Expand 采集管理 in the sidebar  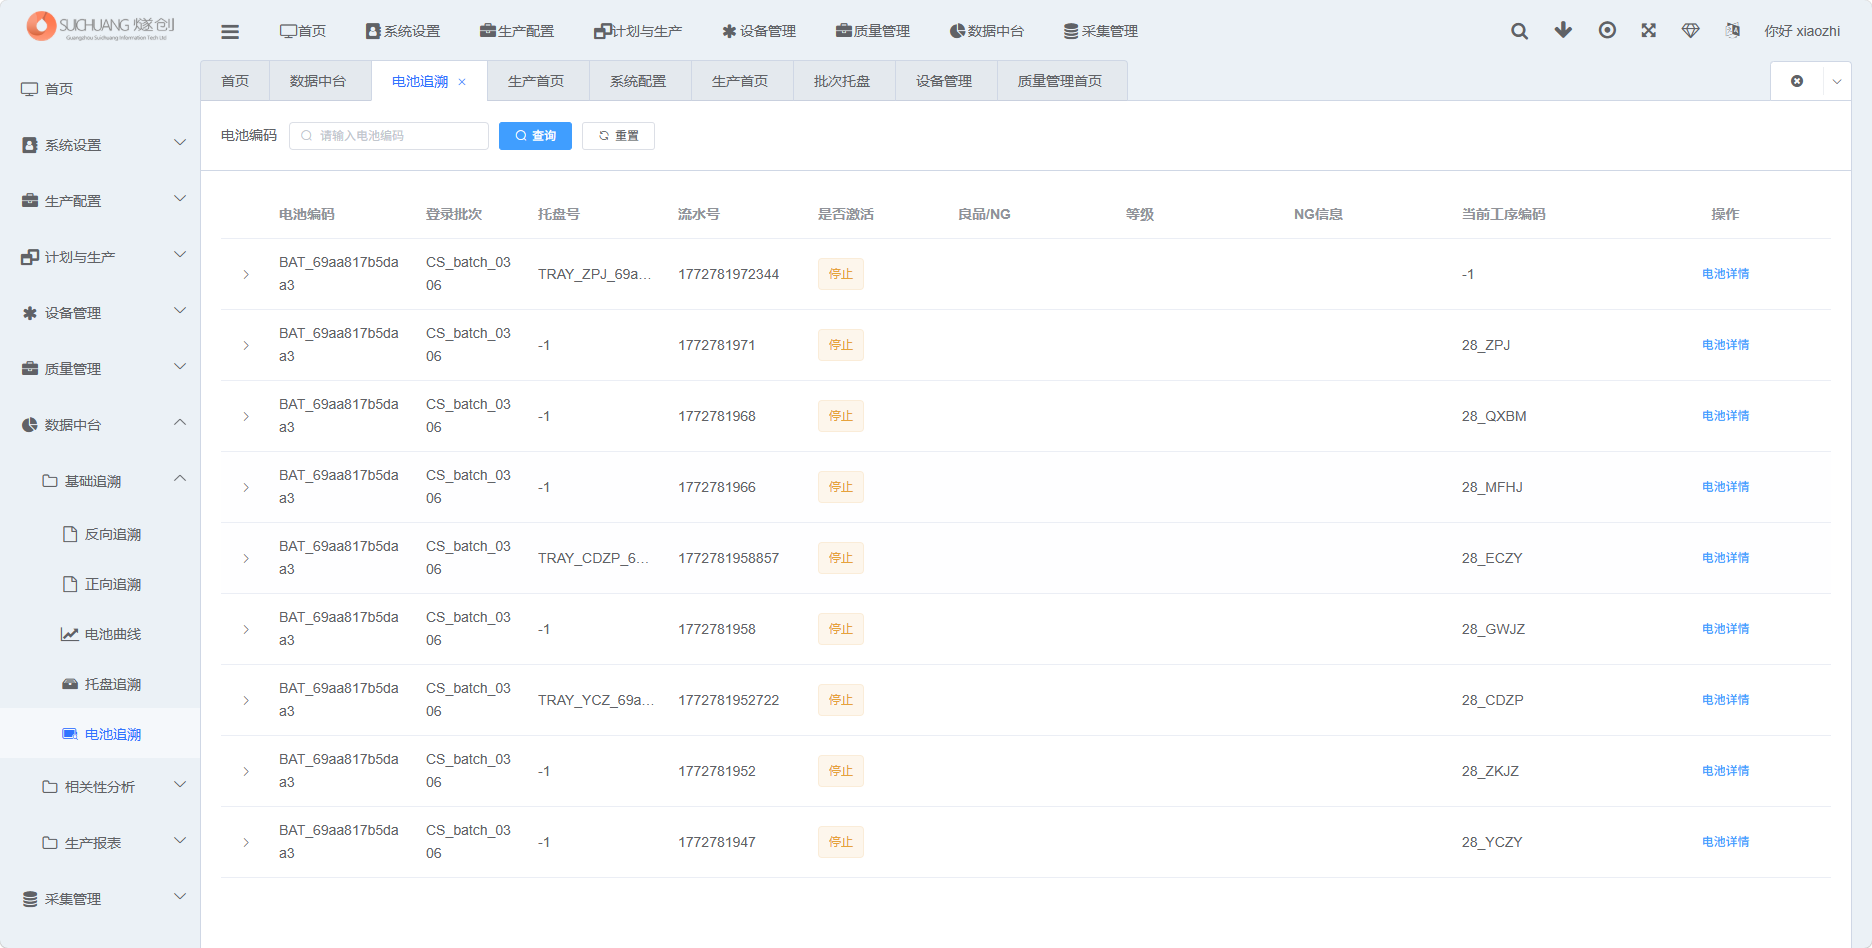tap(100, 899)
